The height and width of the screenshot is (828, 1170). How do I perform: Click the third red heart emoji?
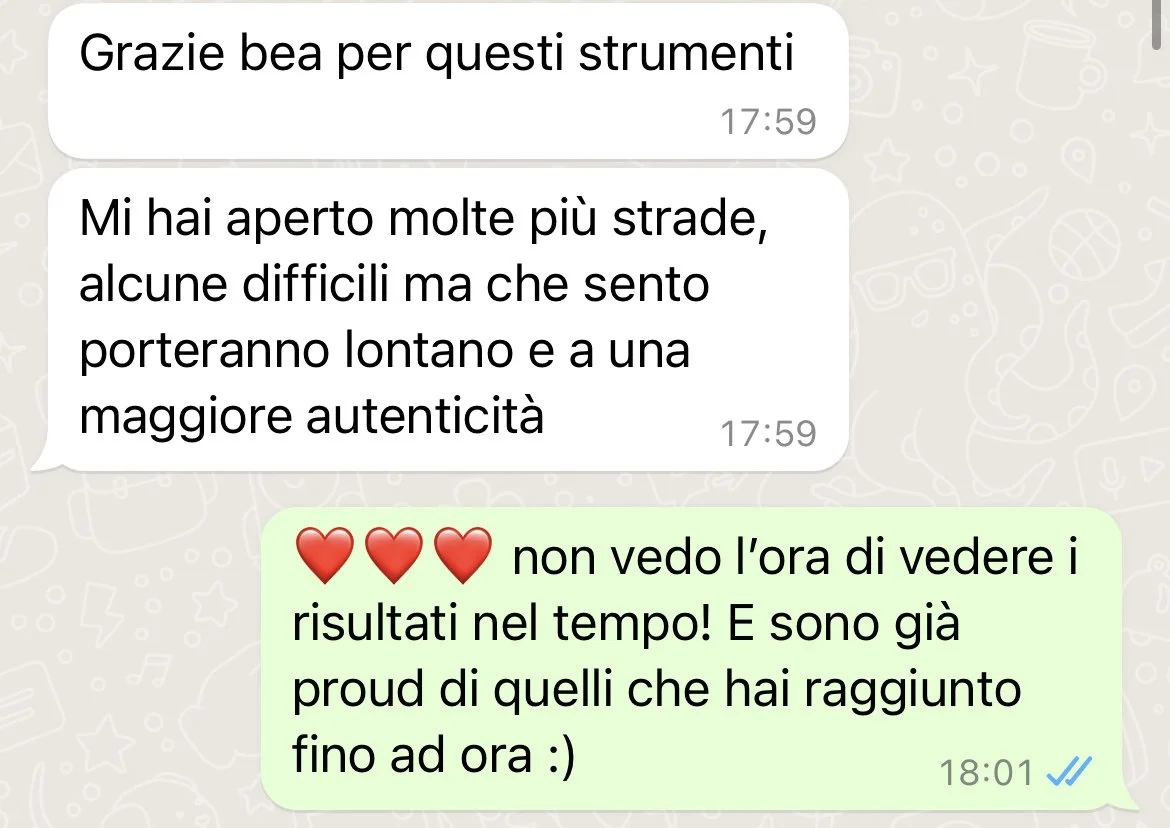463,555
